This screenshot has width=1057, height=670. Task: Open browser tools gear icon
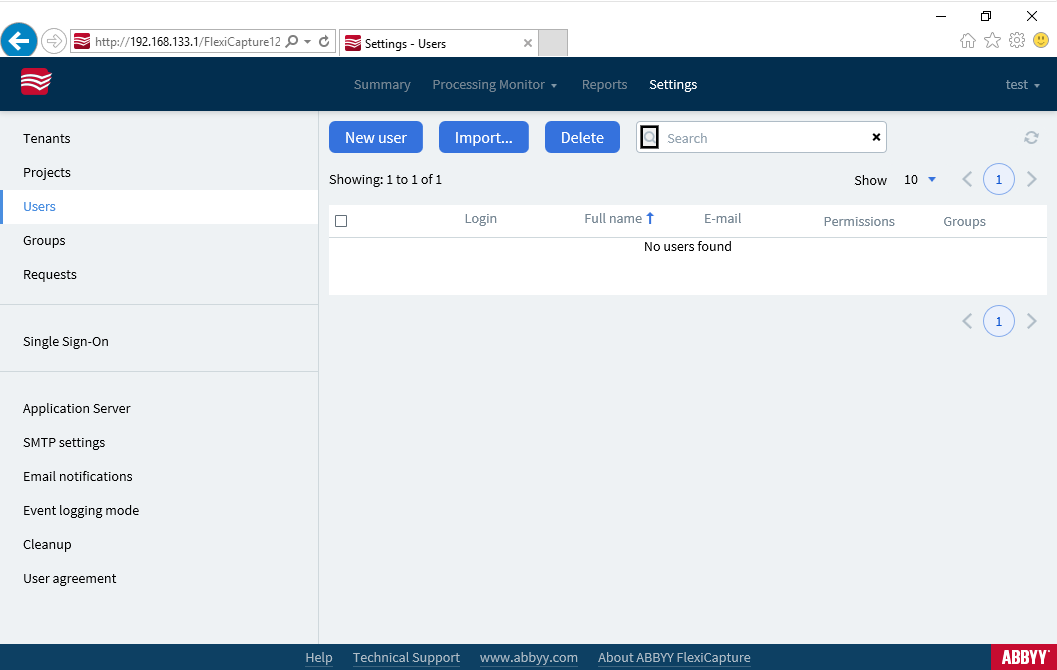pos(1017,40)
